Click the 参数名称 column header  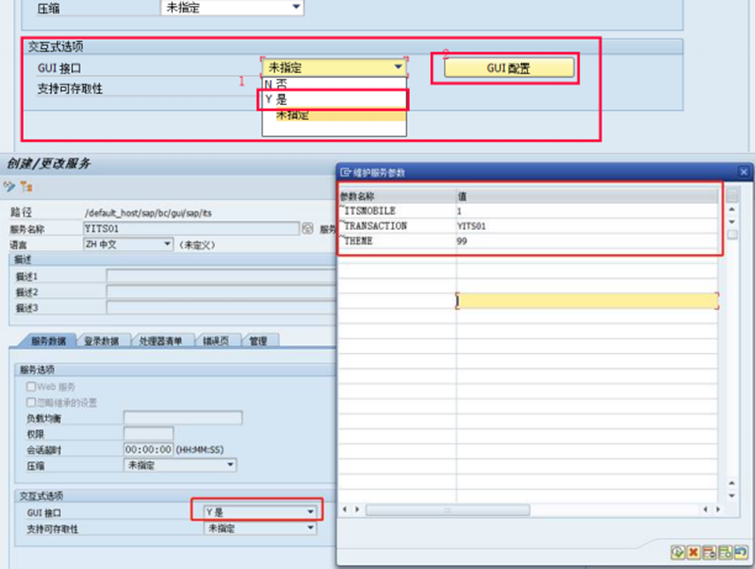(x=397, y=196)
